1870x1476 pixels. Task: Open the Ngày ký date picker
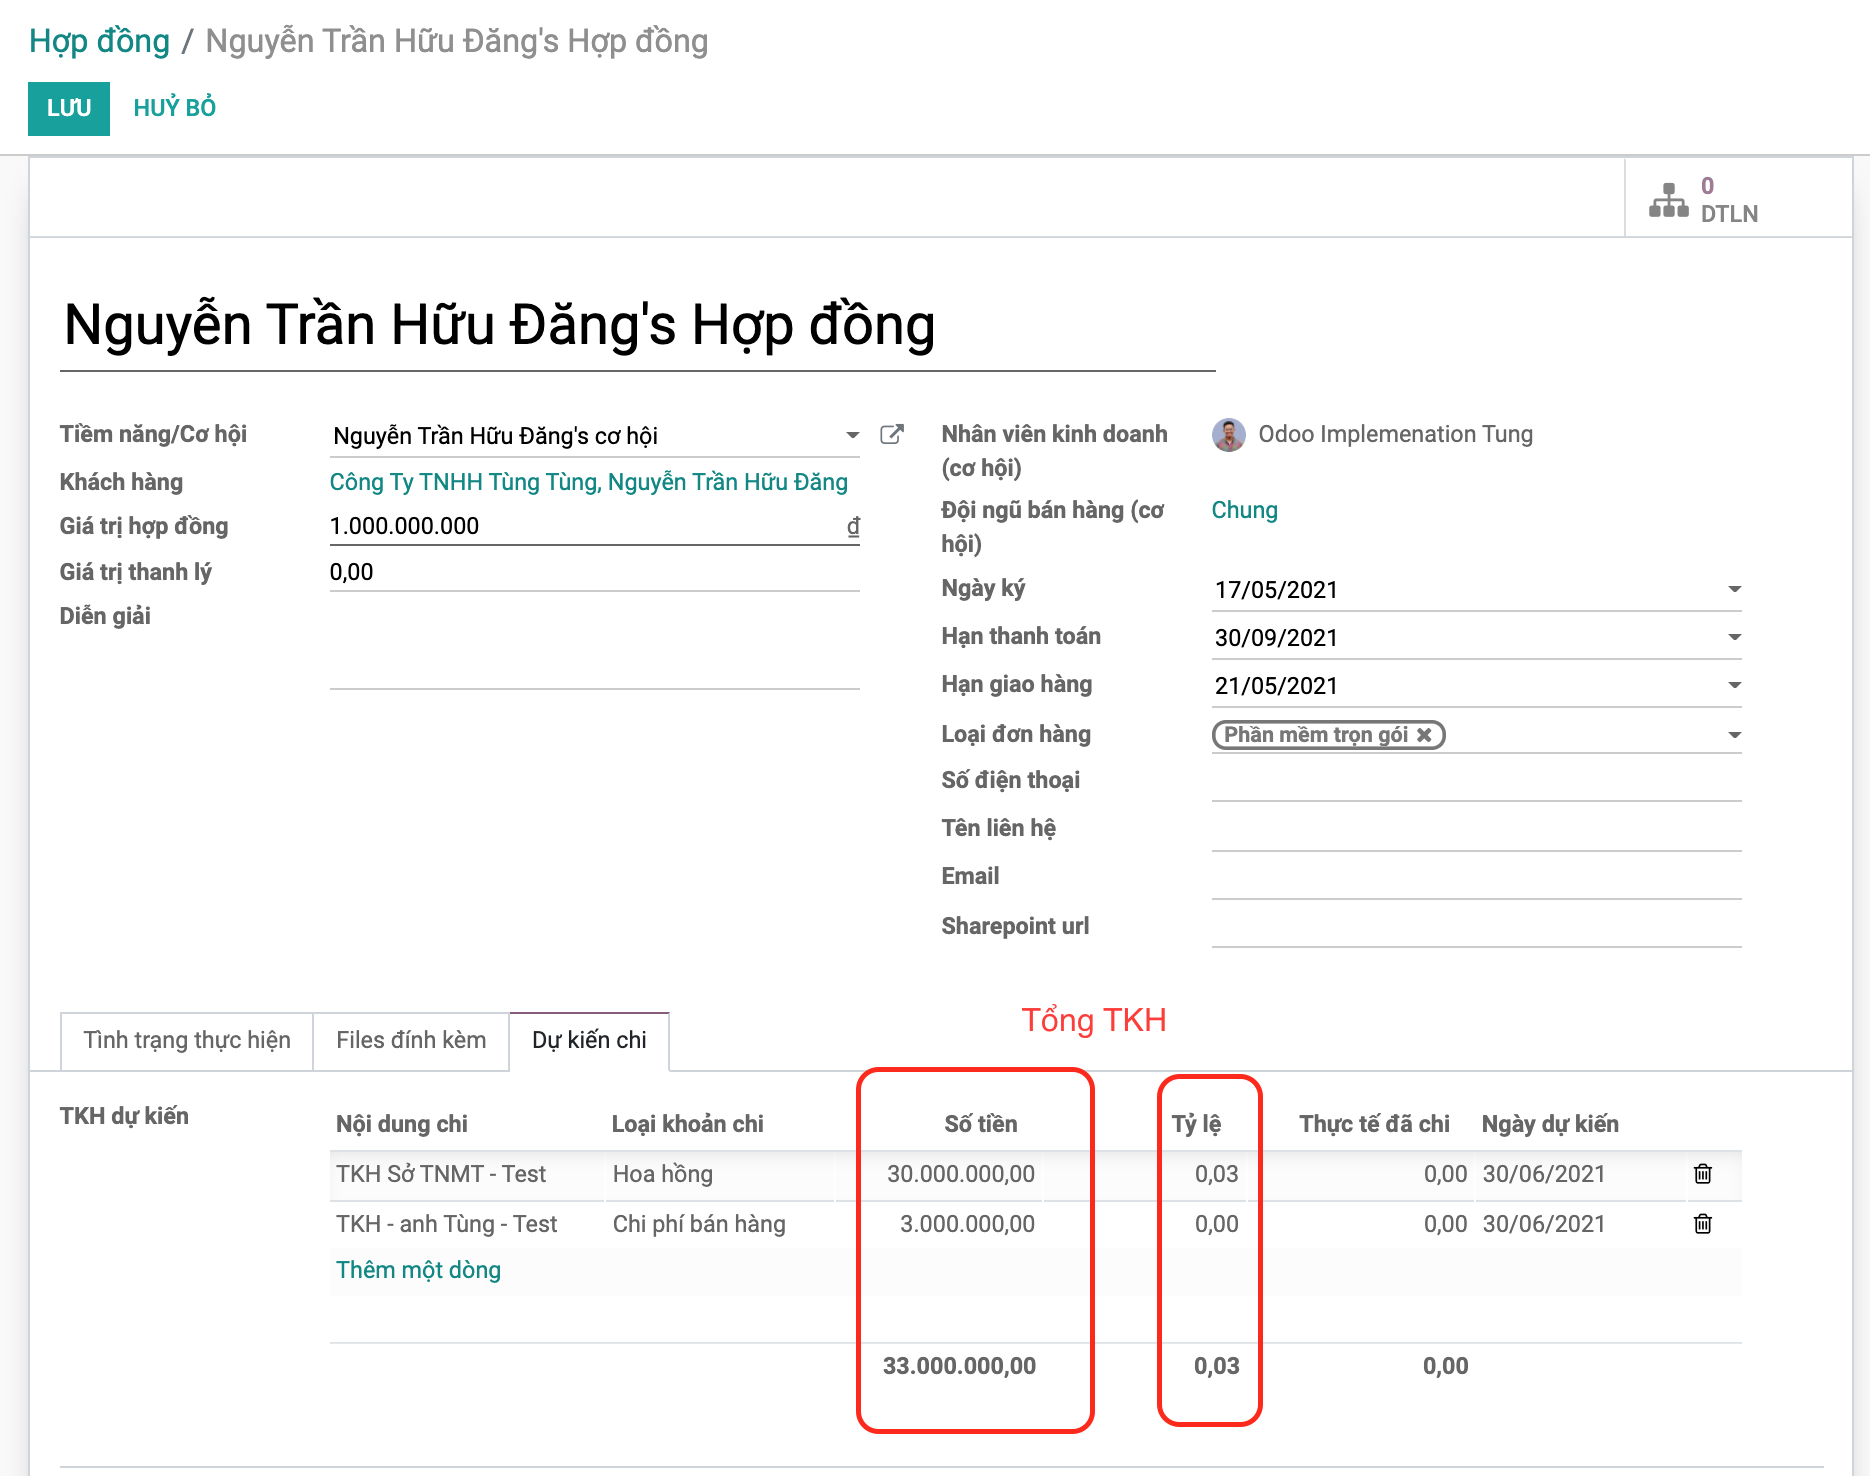tap(1734, 590)
